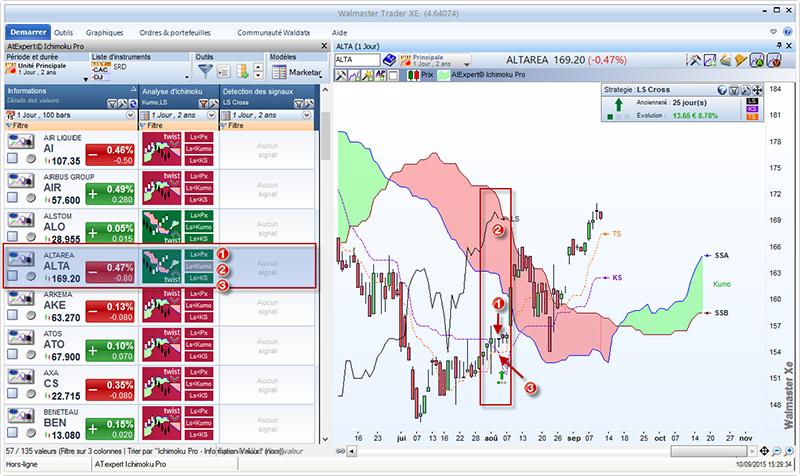This screenshot has height=476, width=800.
Task: Open the Principale period dropdown on the chart
Action: click(x=466, y=63)
